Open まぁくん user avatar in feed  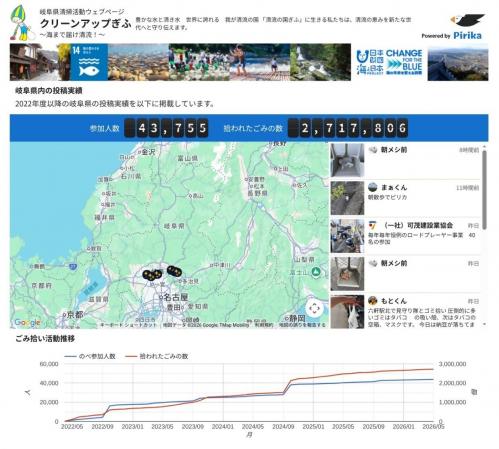coord(373,187)
